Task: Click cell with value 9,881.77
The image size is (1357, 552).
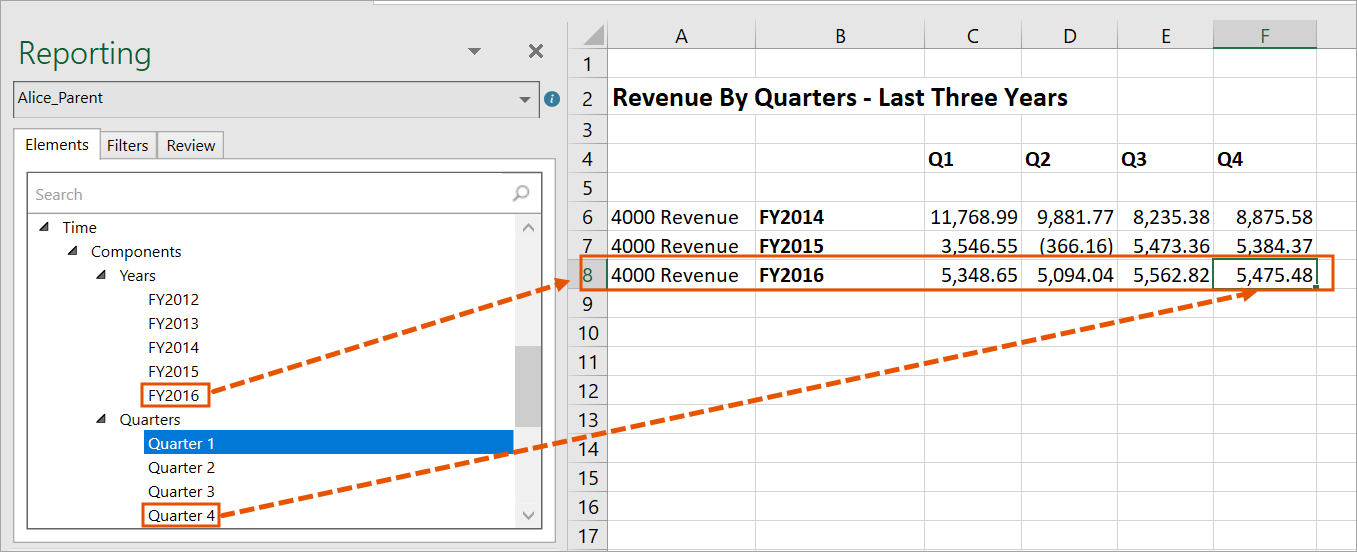Action: [1069, 217]
